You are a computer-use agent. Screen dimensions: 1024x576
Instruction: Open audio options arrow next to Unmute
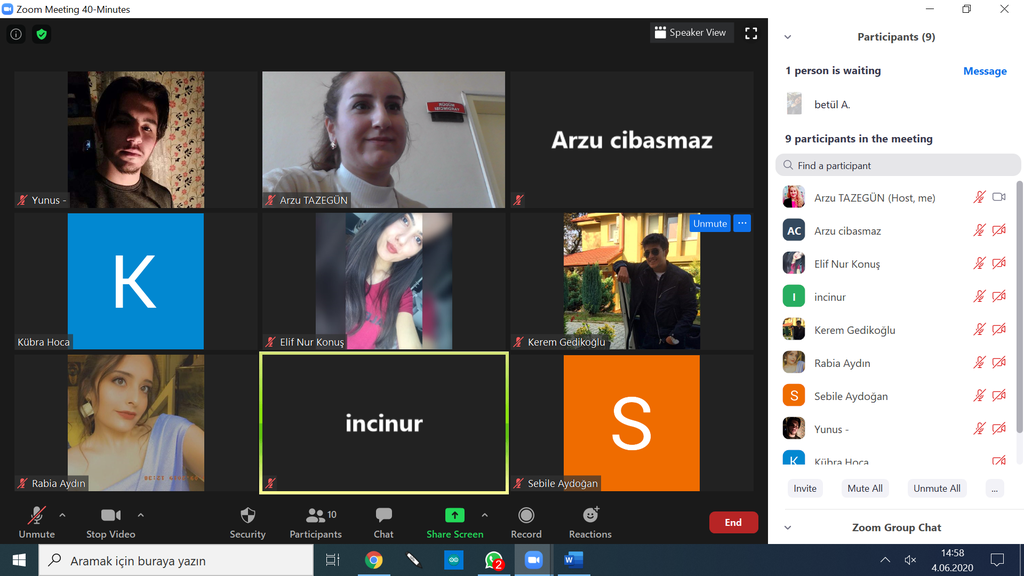click(x=62, y=515)
